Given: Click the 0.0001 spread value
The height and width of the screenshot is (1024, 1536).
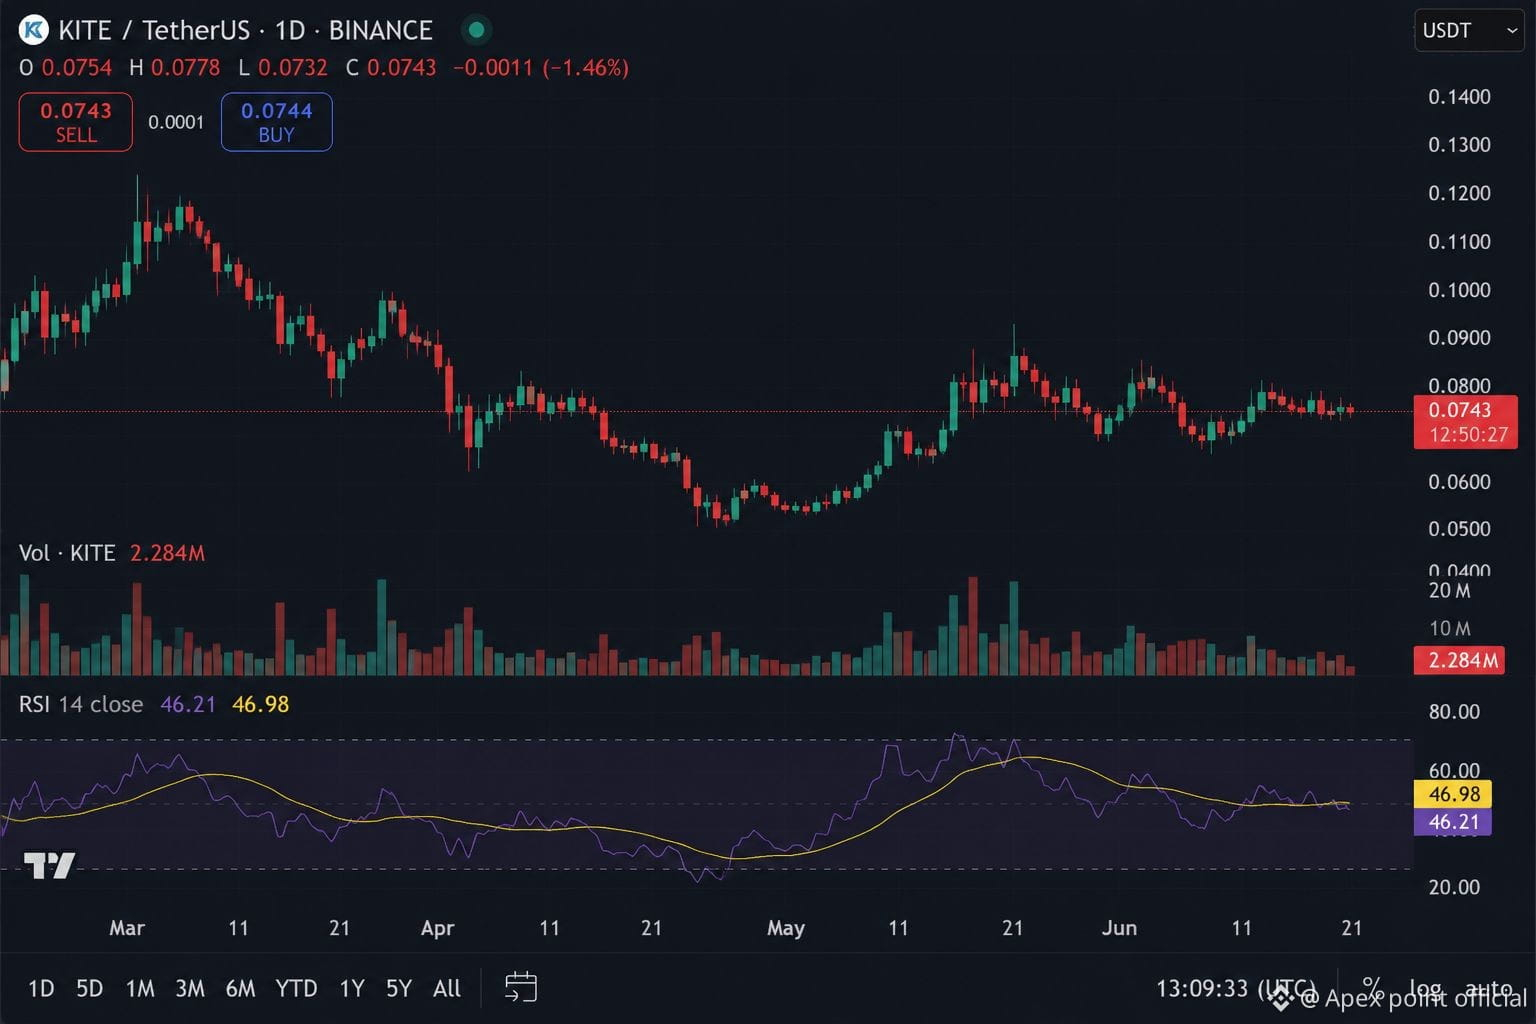Looking at the screenshot, I should 176,122.
